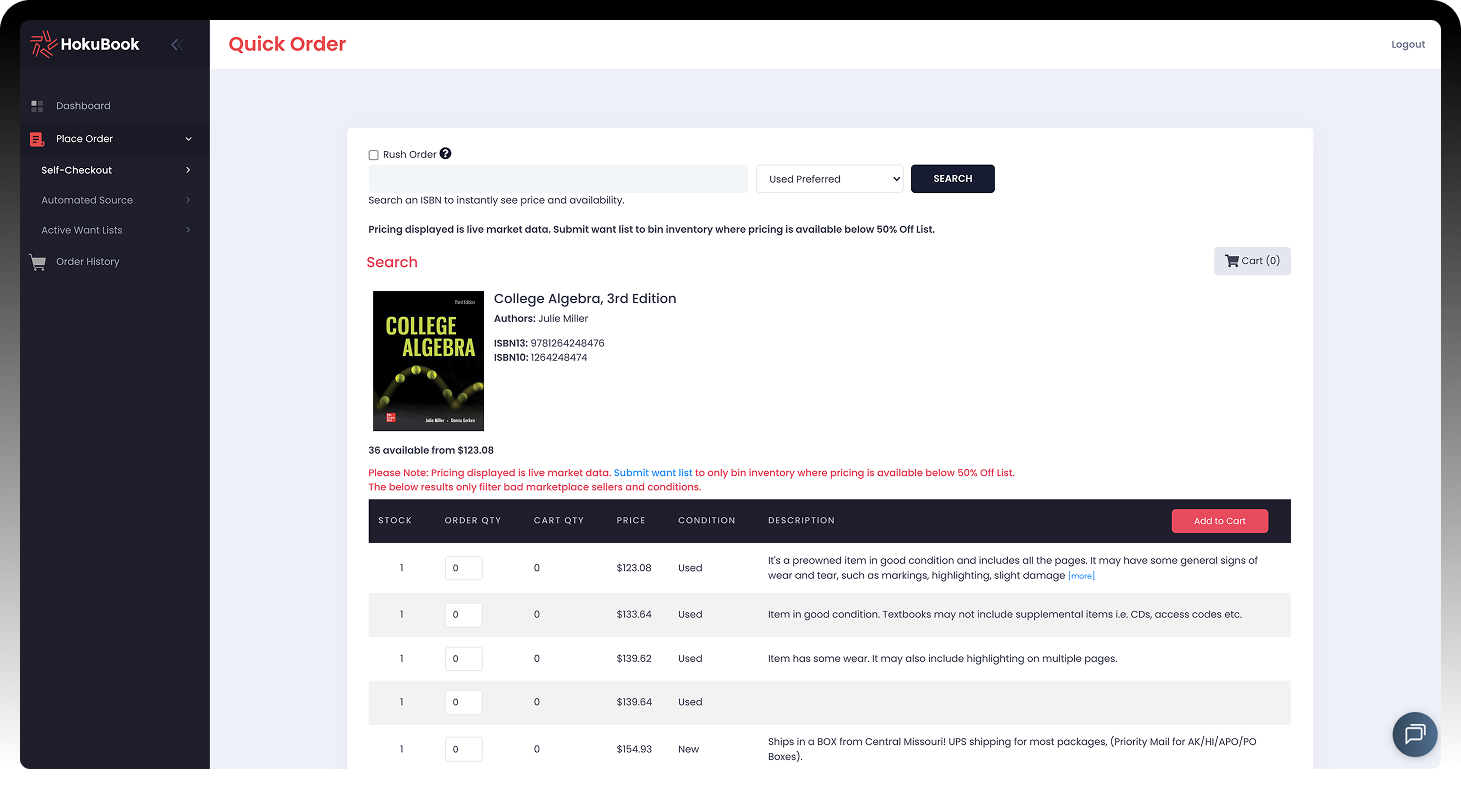Viewport: 1461px width, 789px height.
Task: Click the Submit want list link
Action: click(x=652, y=473)
